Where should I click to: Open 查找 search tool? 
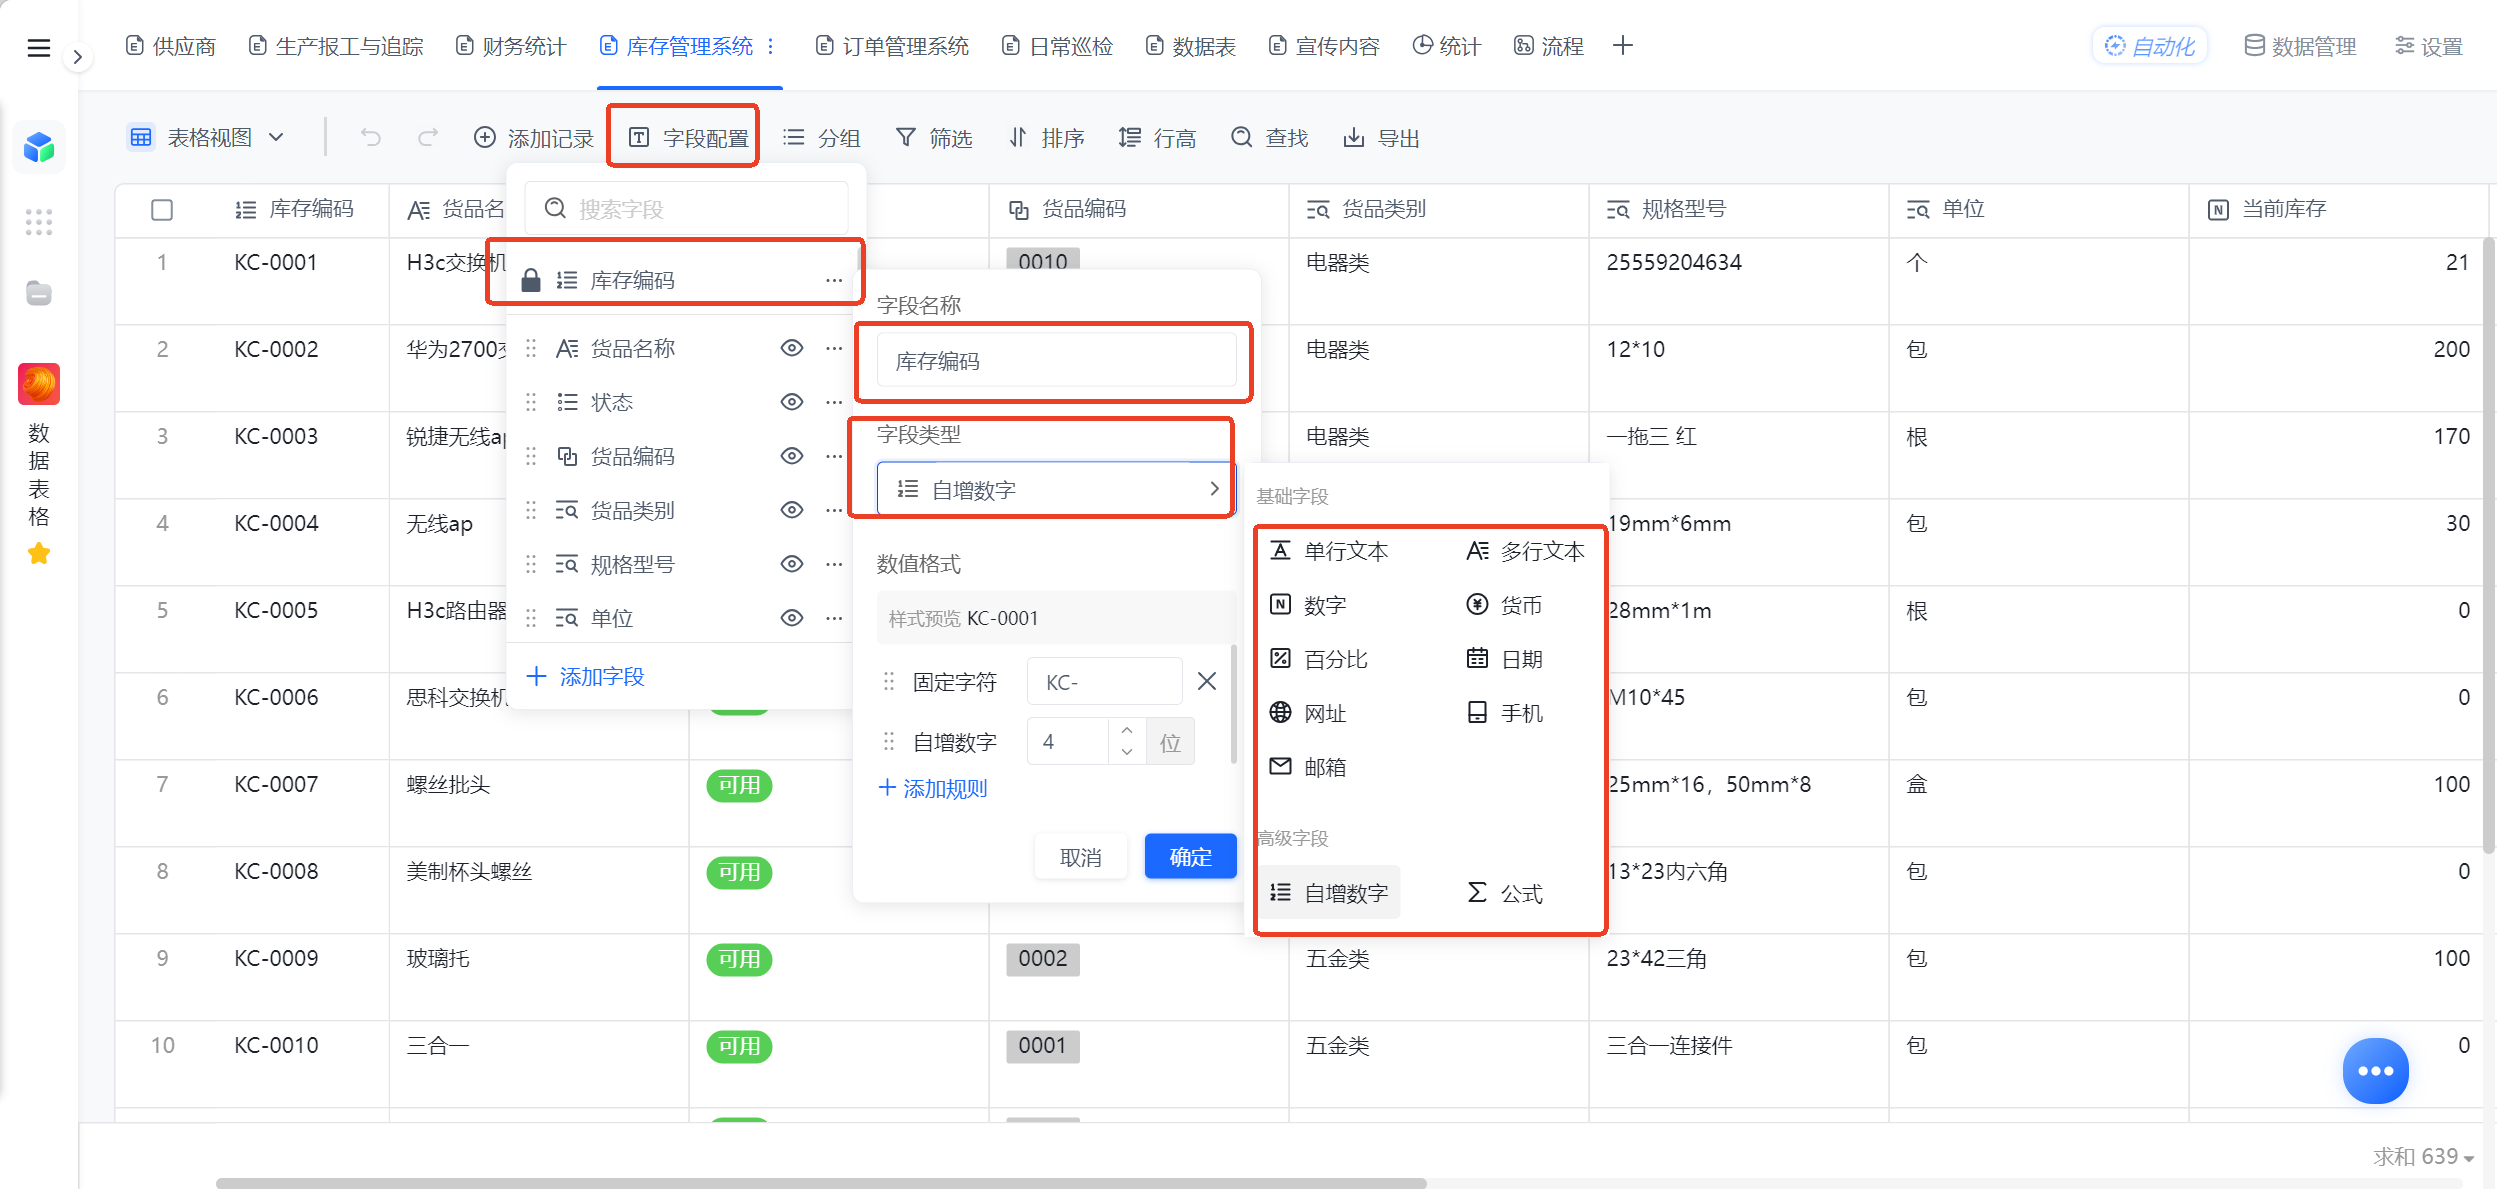(x=1269, y=138)
